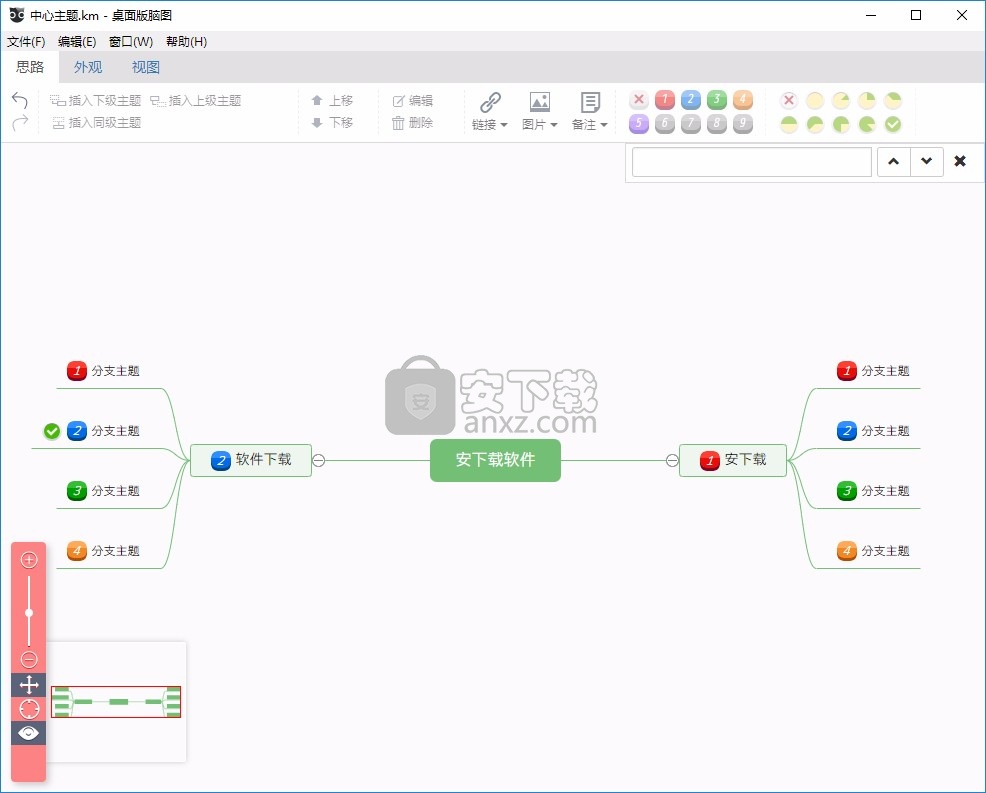Set priority 2 blue toolbar icon
This screenshot has height=793, width=986.
690,99
